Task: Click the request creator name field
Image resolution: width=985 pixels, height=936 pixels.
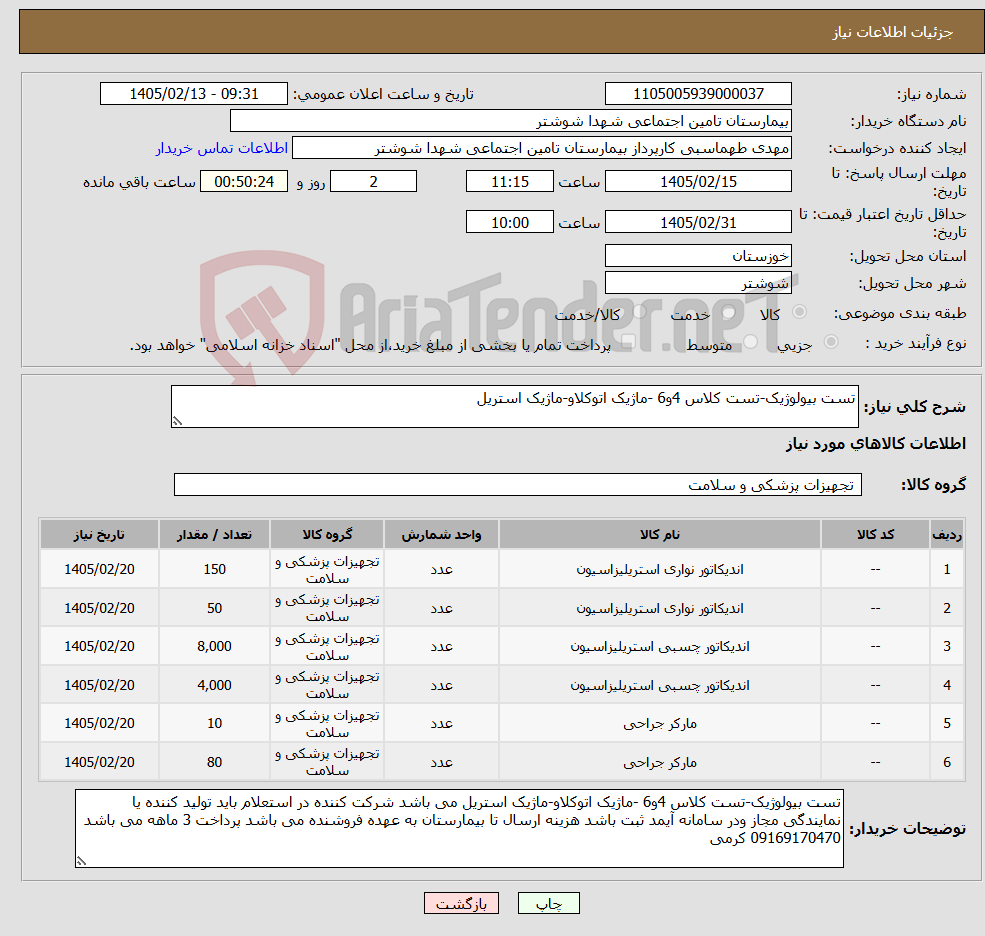Action: [541, 148]
